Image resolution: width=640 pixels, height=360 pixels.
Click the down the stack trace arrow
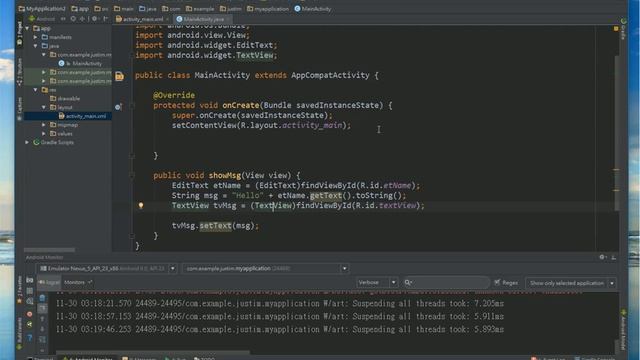tap(42, 329)
